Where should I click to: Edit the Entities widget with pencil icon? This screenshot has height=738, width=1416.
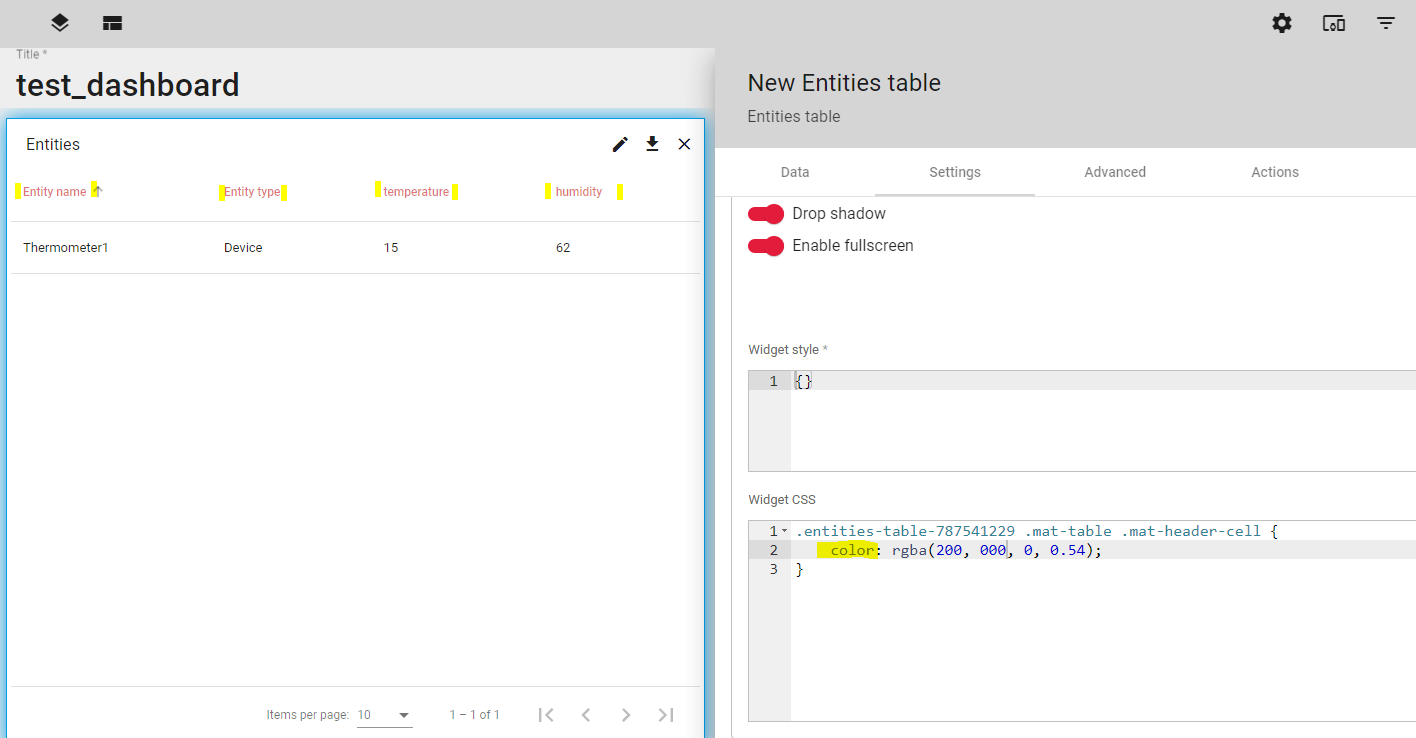pyautogui.click(x=620, y=144)
